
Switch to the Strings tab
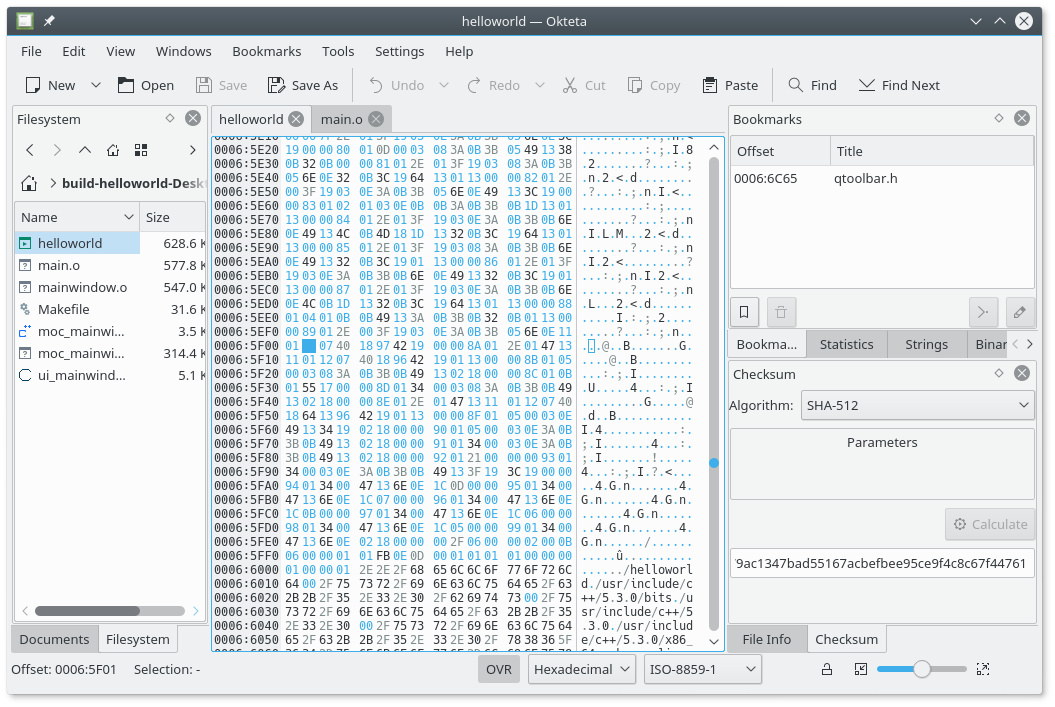(926, 344)
